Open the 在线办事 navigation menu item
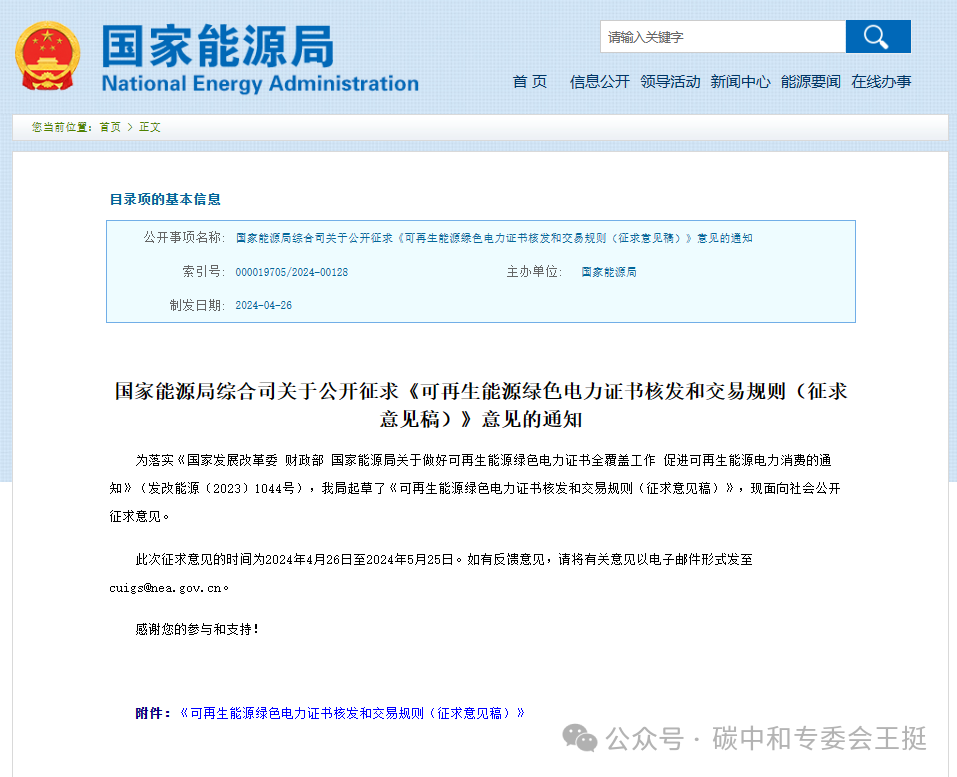The image size is (957, 777). [882, 82]
